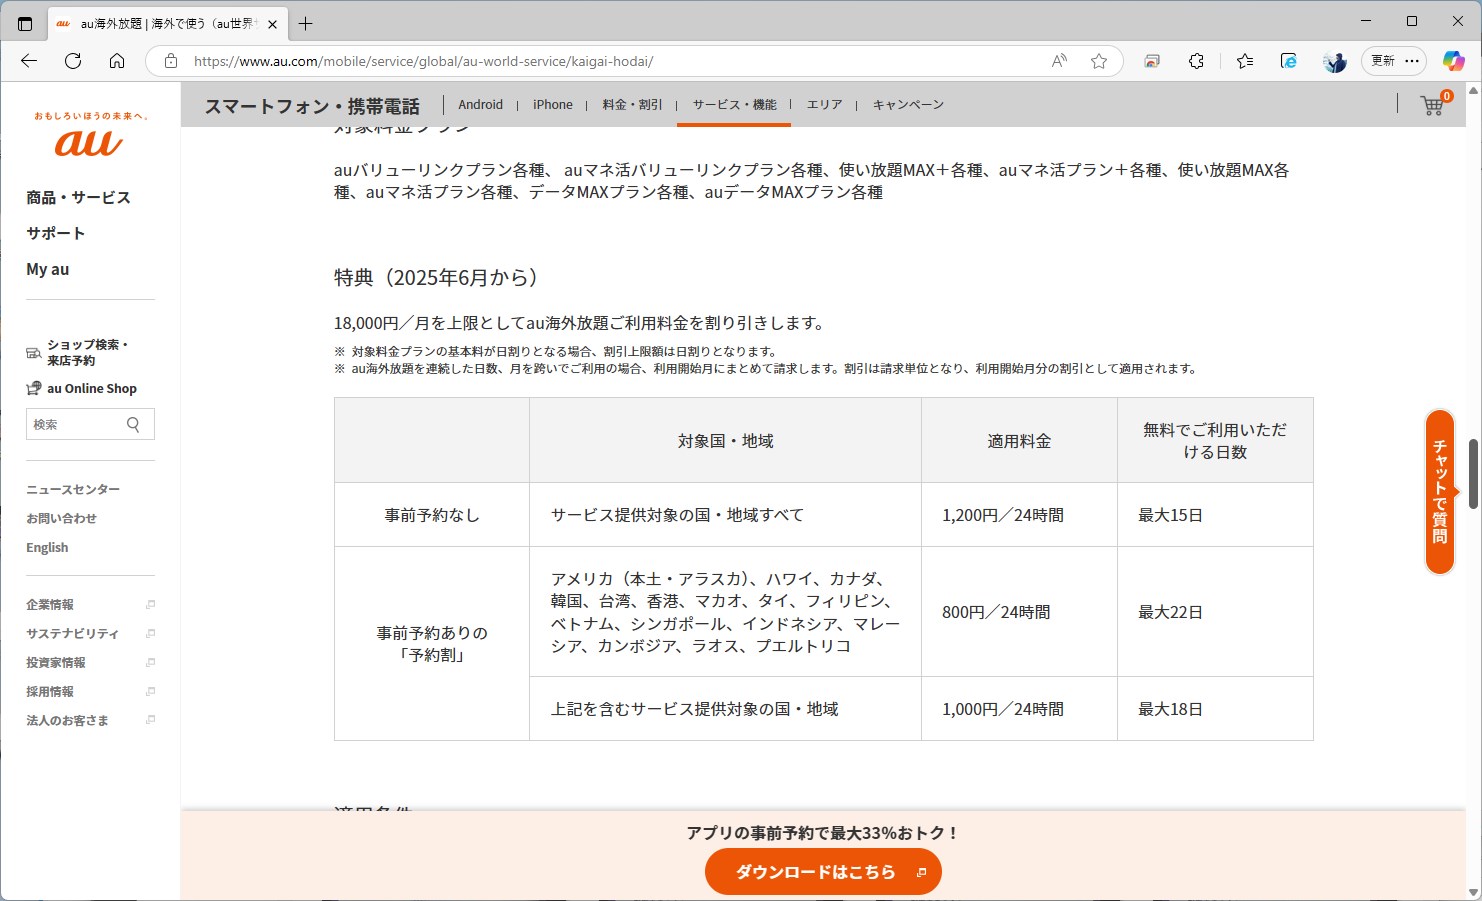This screenshot has width=1482, height=901.
Task: Launch Copilot from the browser toolbar
Action: pyautogui.click(x=1451, y=61)
